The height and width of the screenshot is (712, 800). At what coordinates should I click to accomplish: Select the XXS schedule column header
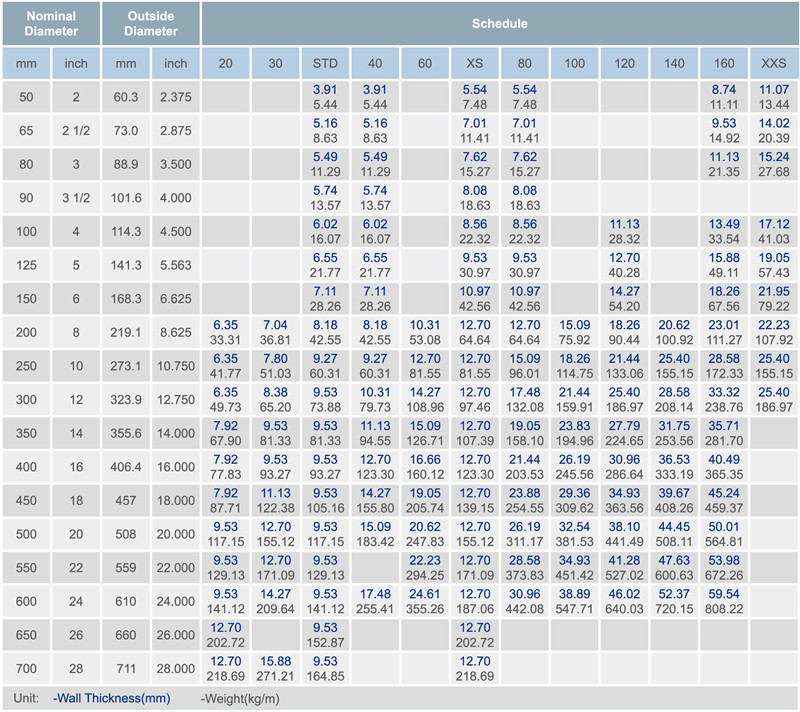[x=773, y=63]
